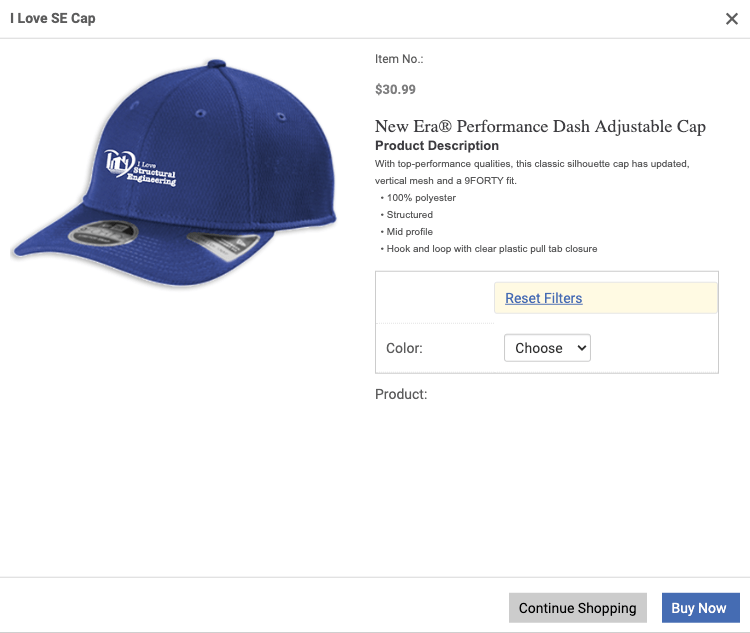The image size is (750, 633).
Task: Open the Color Choose dropdown
Action: [x=547, y=348]
